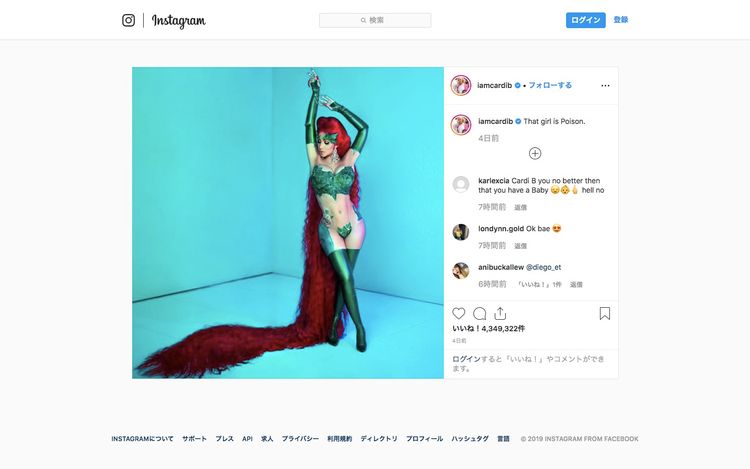
Task: Open the プライバシー footer link
Action: (300, 439)
